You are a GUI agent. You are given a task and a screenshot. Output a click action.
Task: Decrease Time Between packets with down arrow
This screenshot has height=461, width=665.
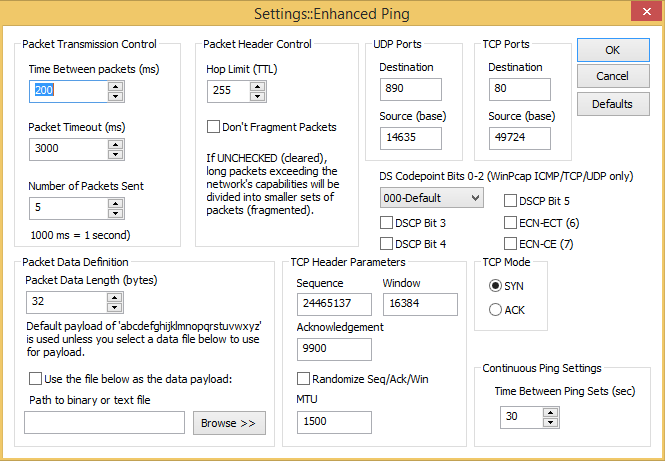point(115,97)
